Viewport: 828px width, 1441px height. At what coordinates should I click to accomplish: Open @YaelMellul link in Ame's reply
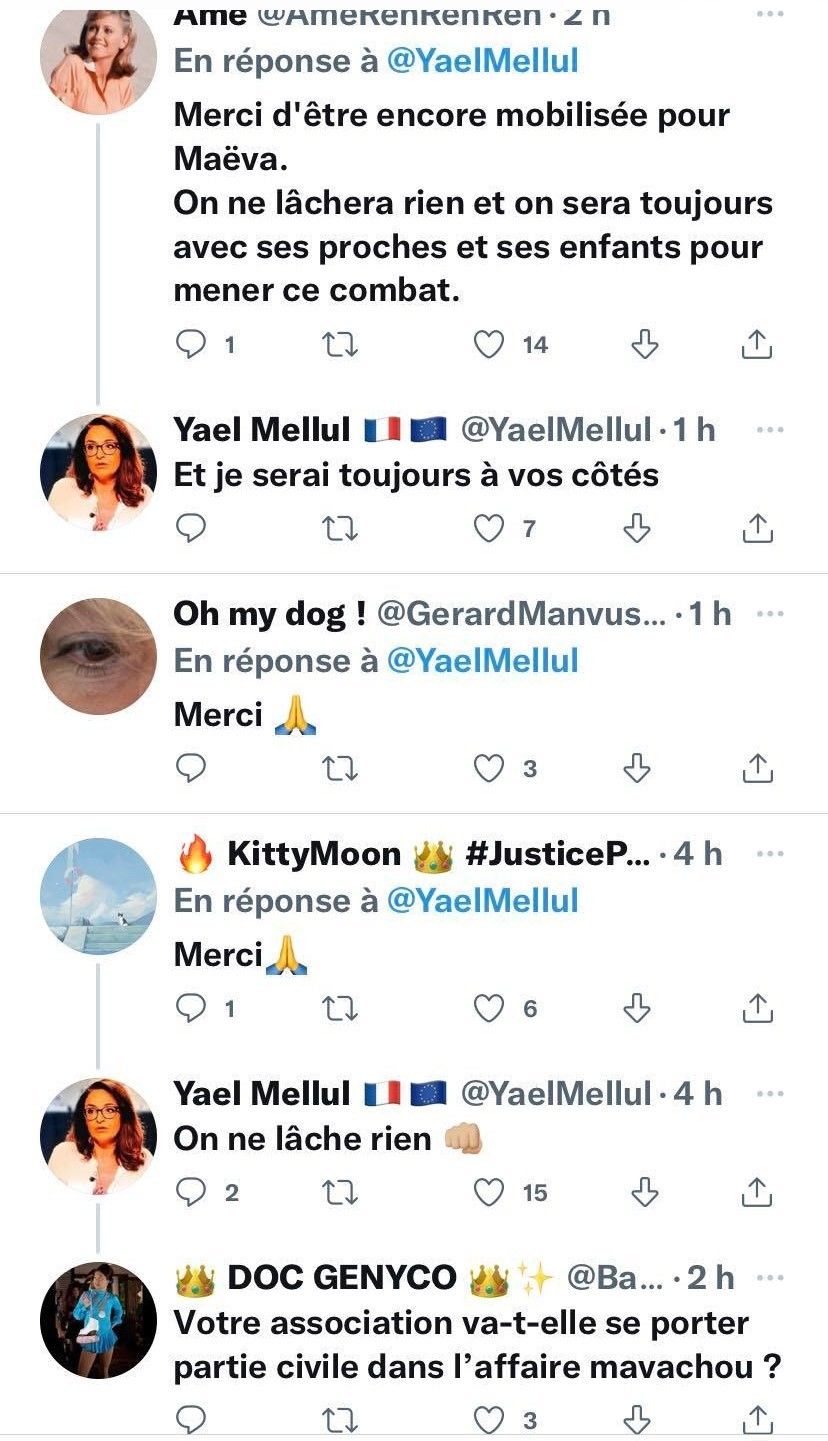tap(482, 61)
